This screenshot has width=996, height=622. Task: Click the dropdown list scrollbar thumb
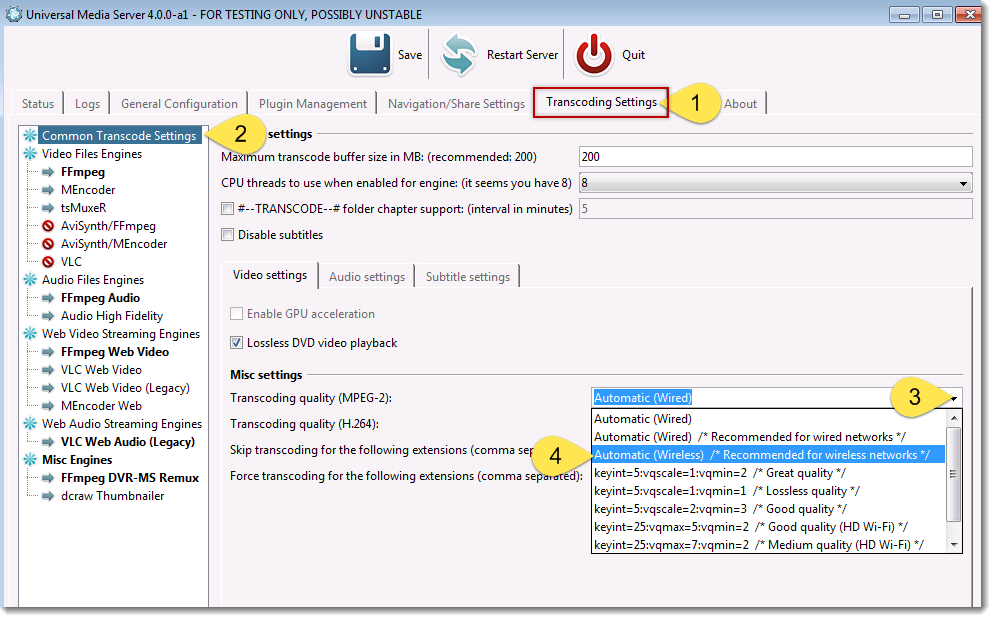point(953,474)
